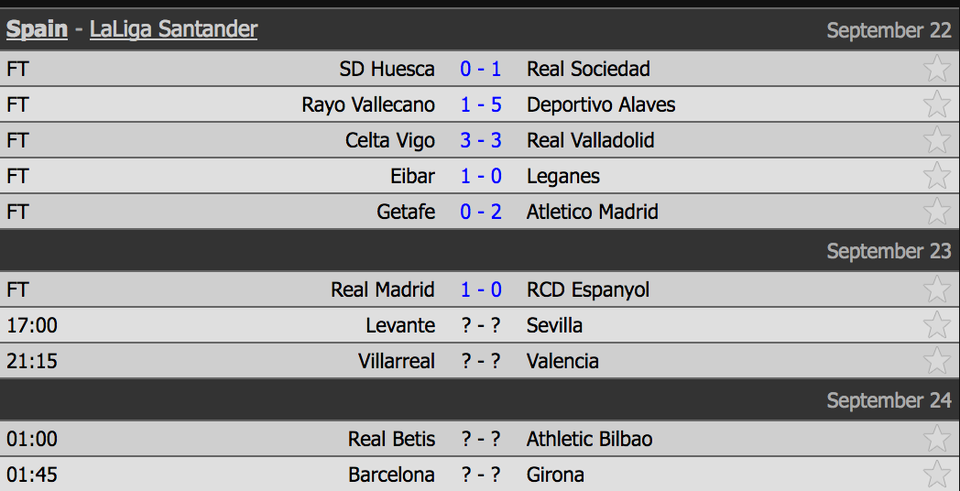The height and width of the screenshot is (491, 960).
Task: Star the Barcelona vs Girona fixture
Action: [x=937, y=474]
